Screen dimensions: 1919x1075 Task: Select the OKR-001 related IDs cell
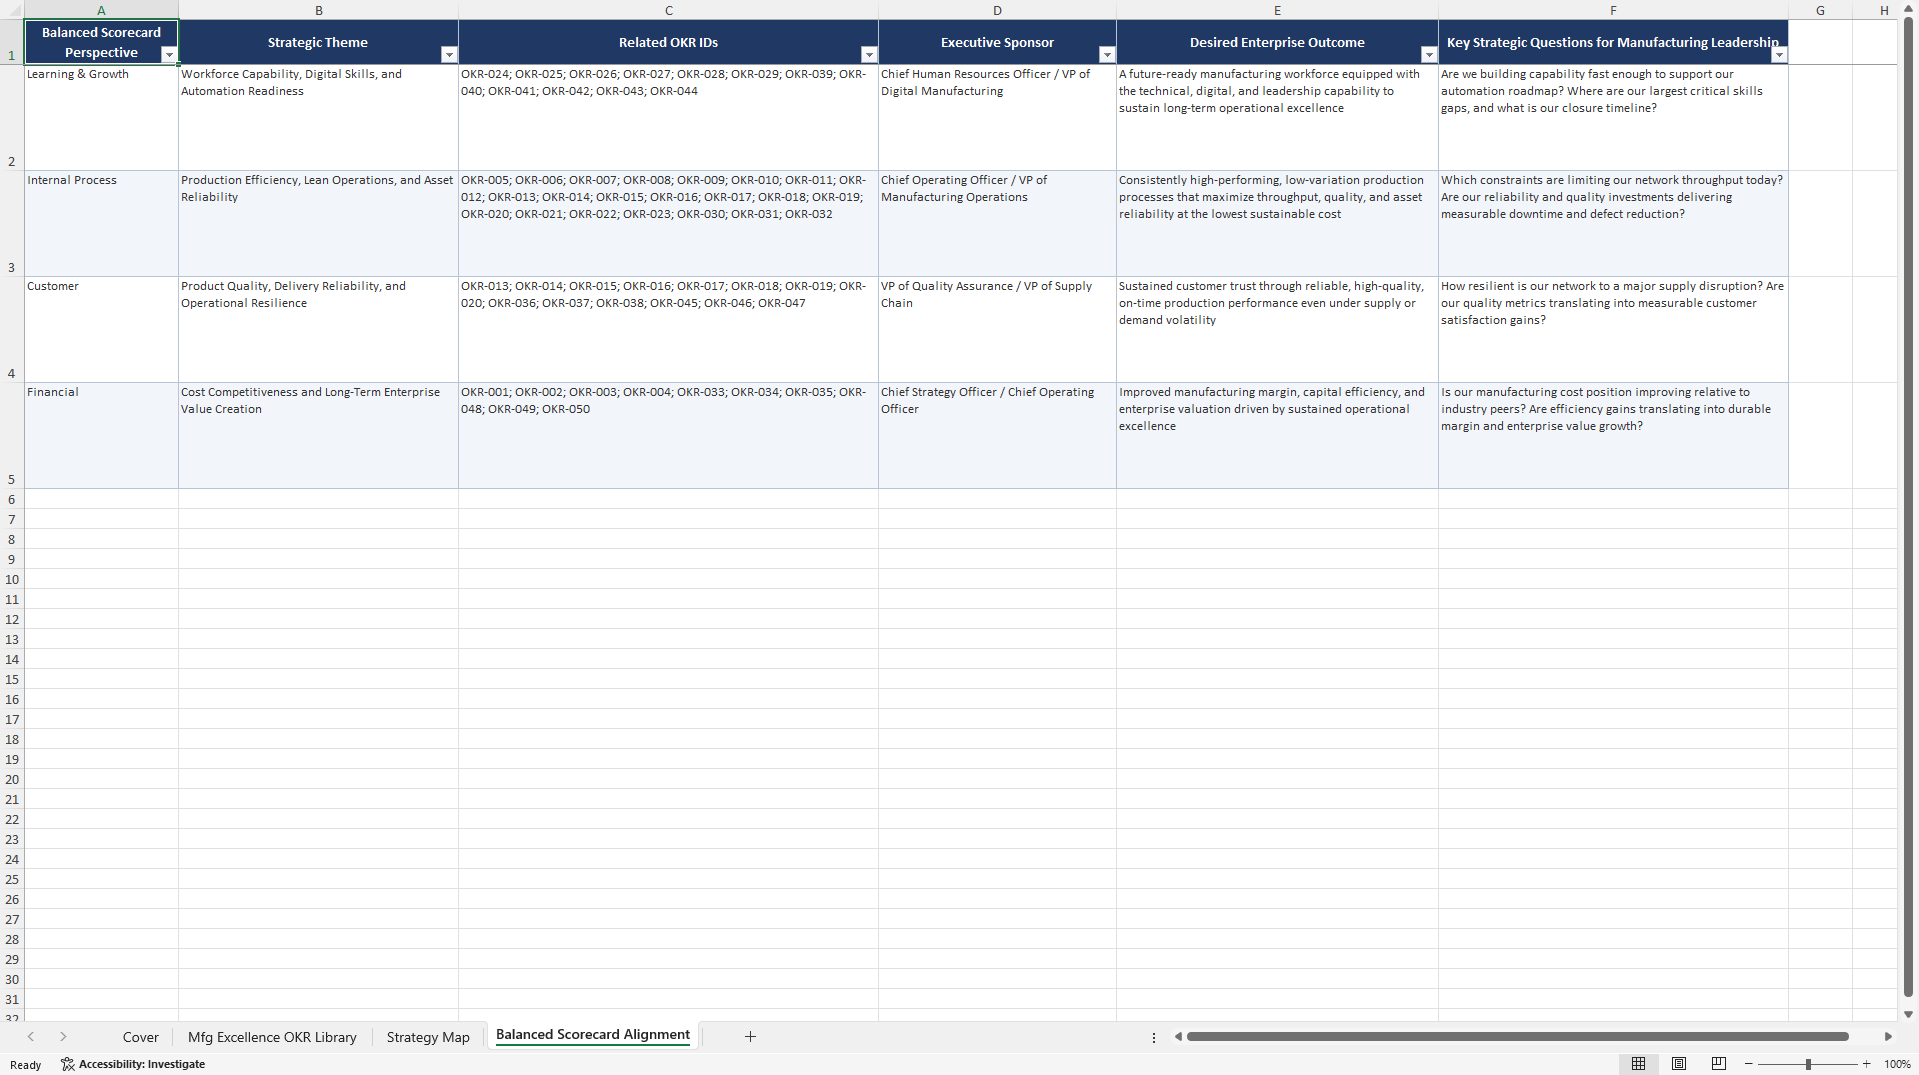pos(668,436)
